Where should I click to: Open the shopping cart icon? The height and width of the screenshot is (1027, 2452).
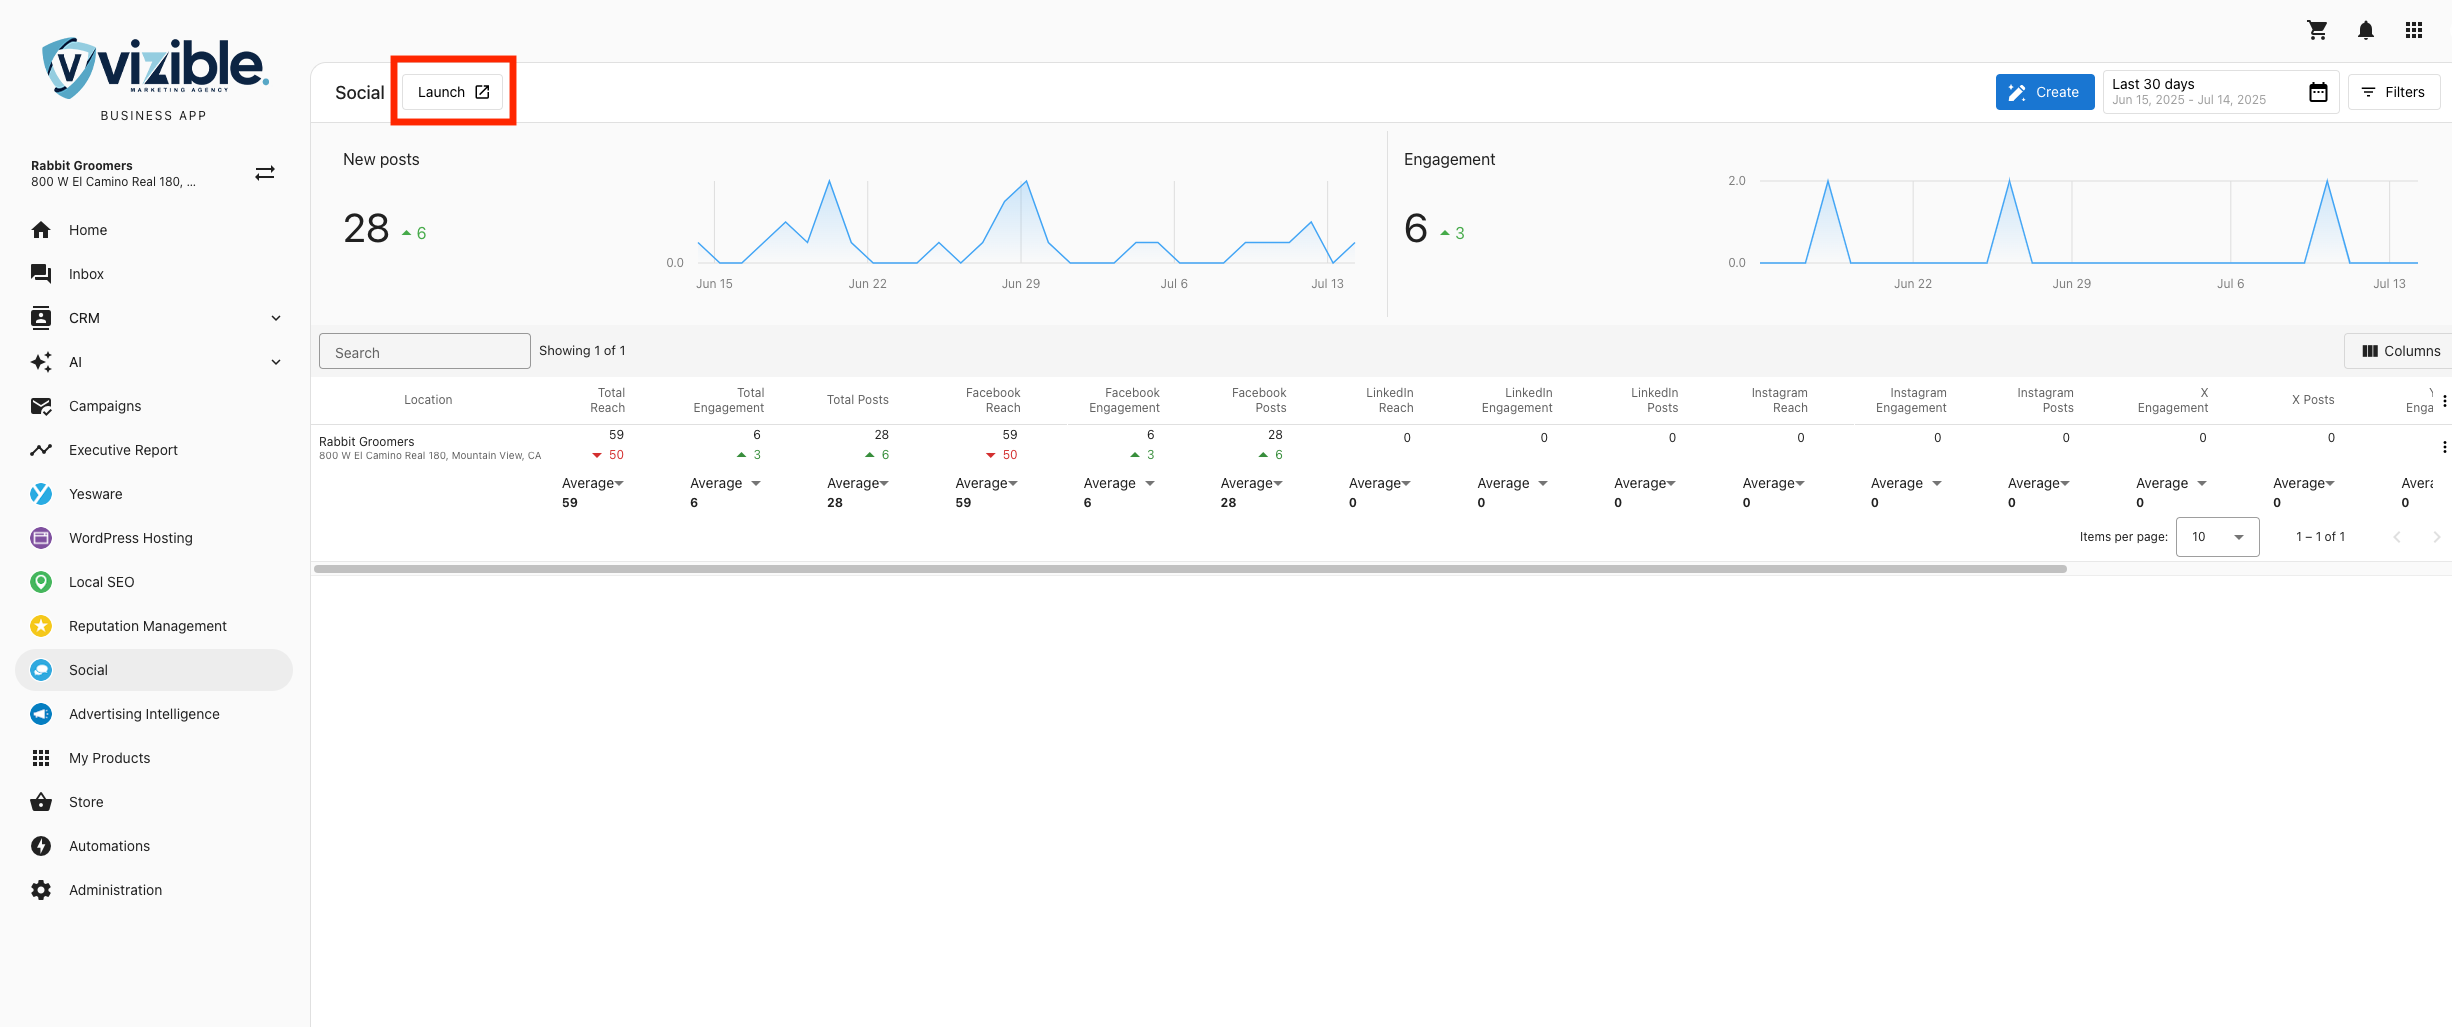tap(2317, 30)
